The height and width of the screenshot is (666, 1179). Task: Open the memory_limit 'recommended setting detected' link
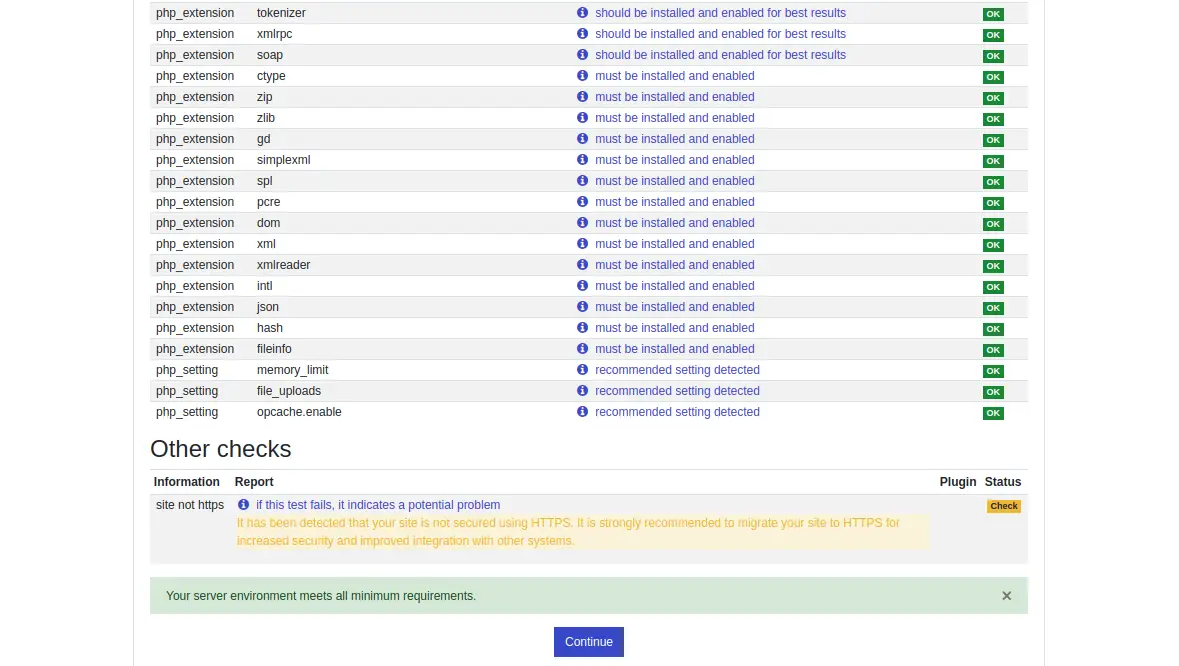(677, 371)
